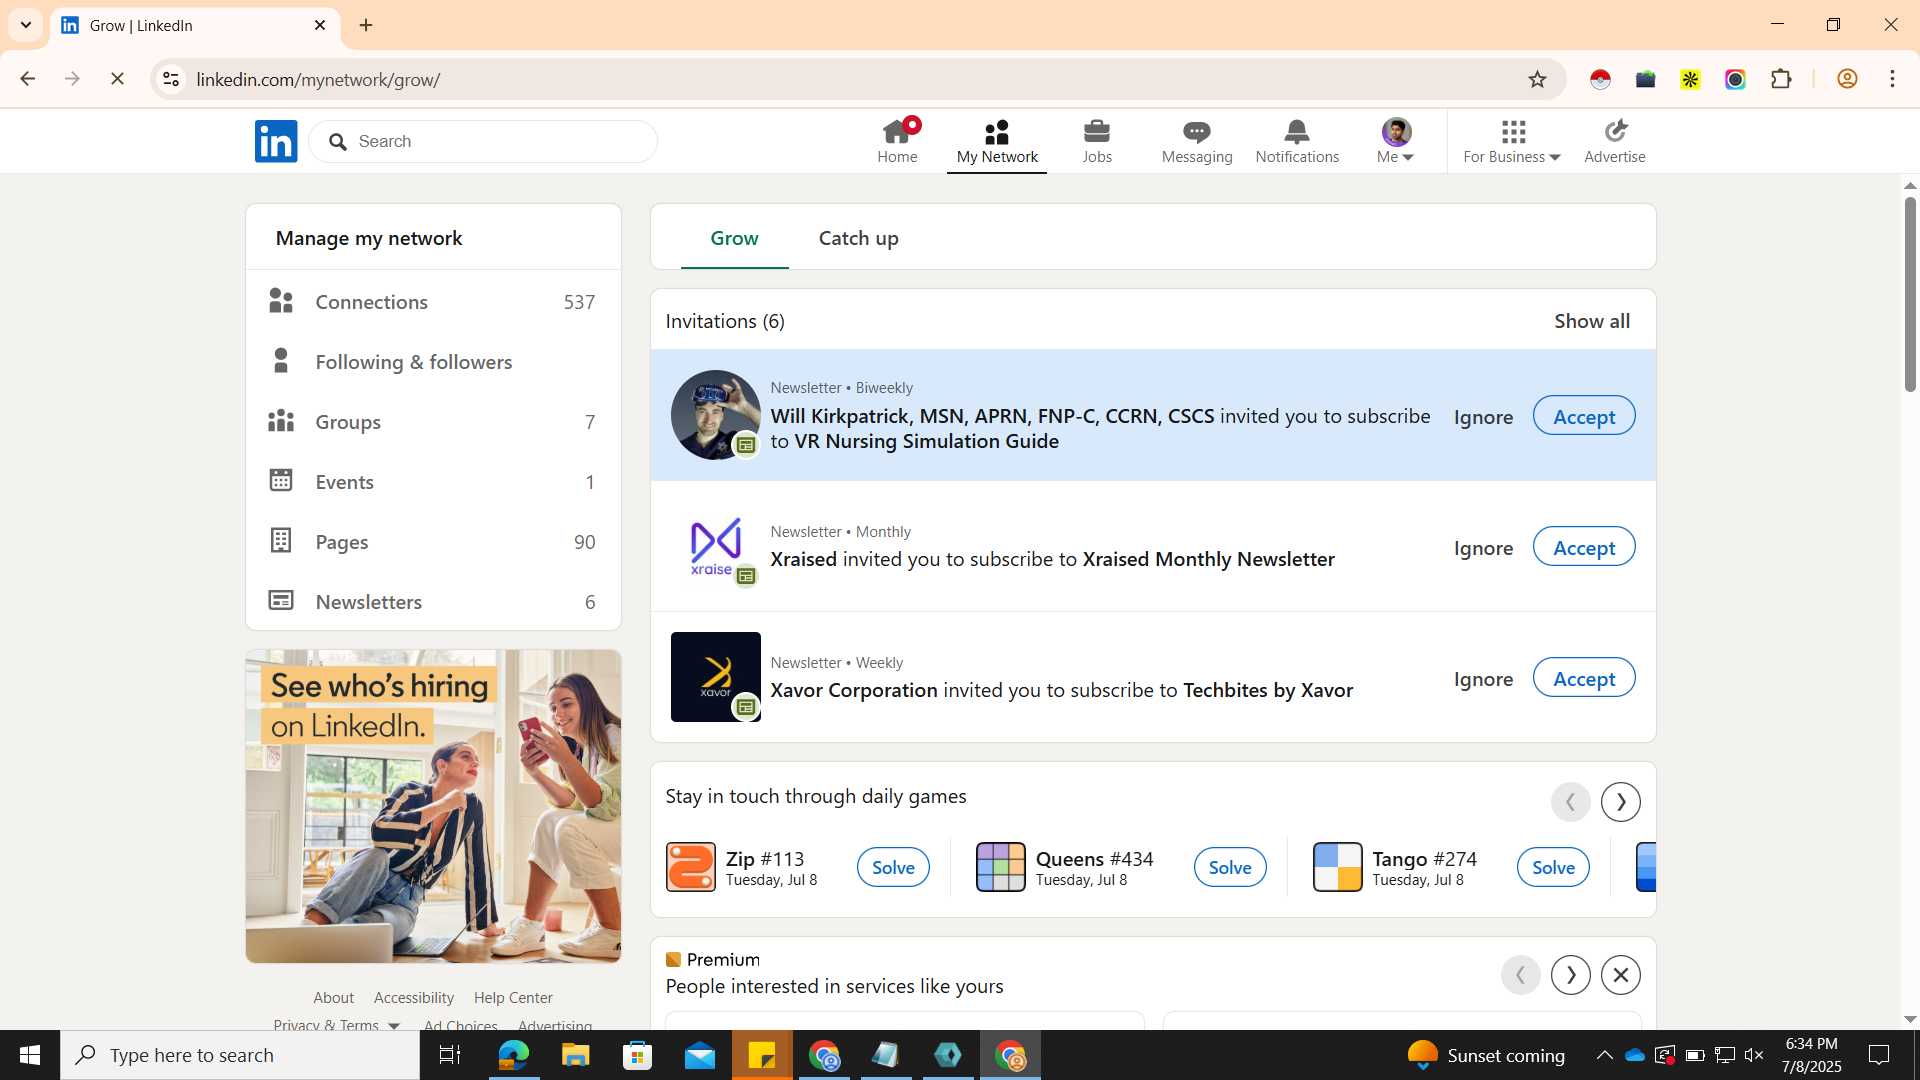Image resolution: width=1920 pixels, height=1080 pixels.
Task: Open the Groups row in the sidebar
Action: click(433, 422)
